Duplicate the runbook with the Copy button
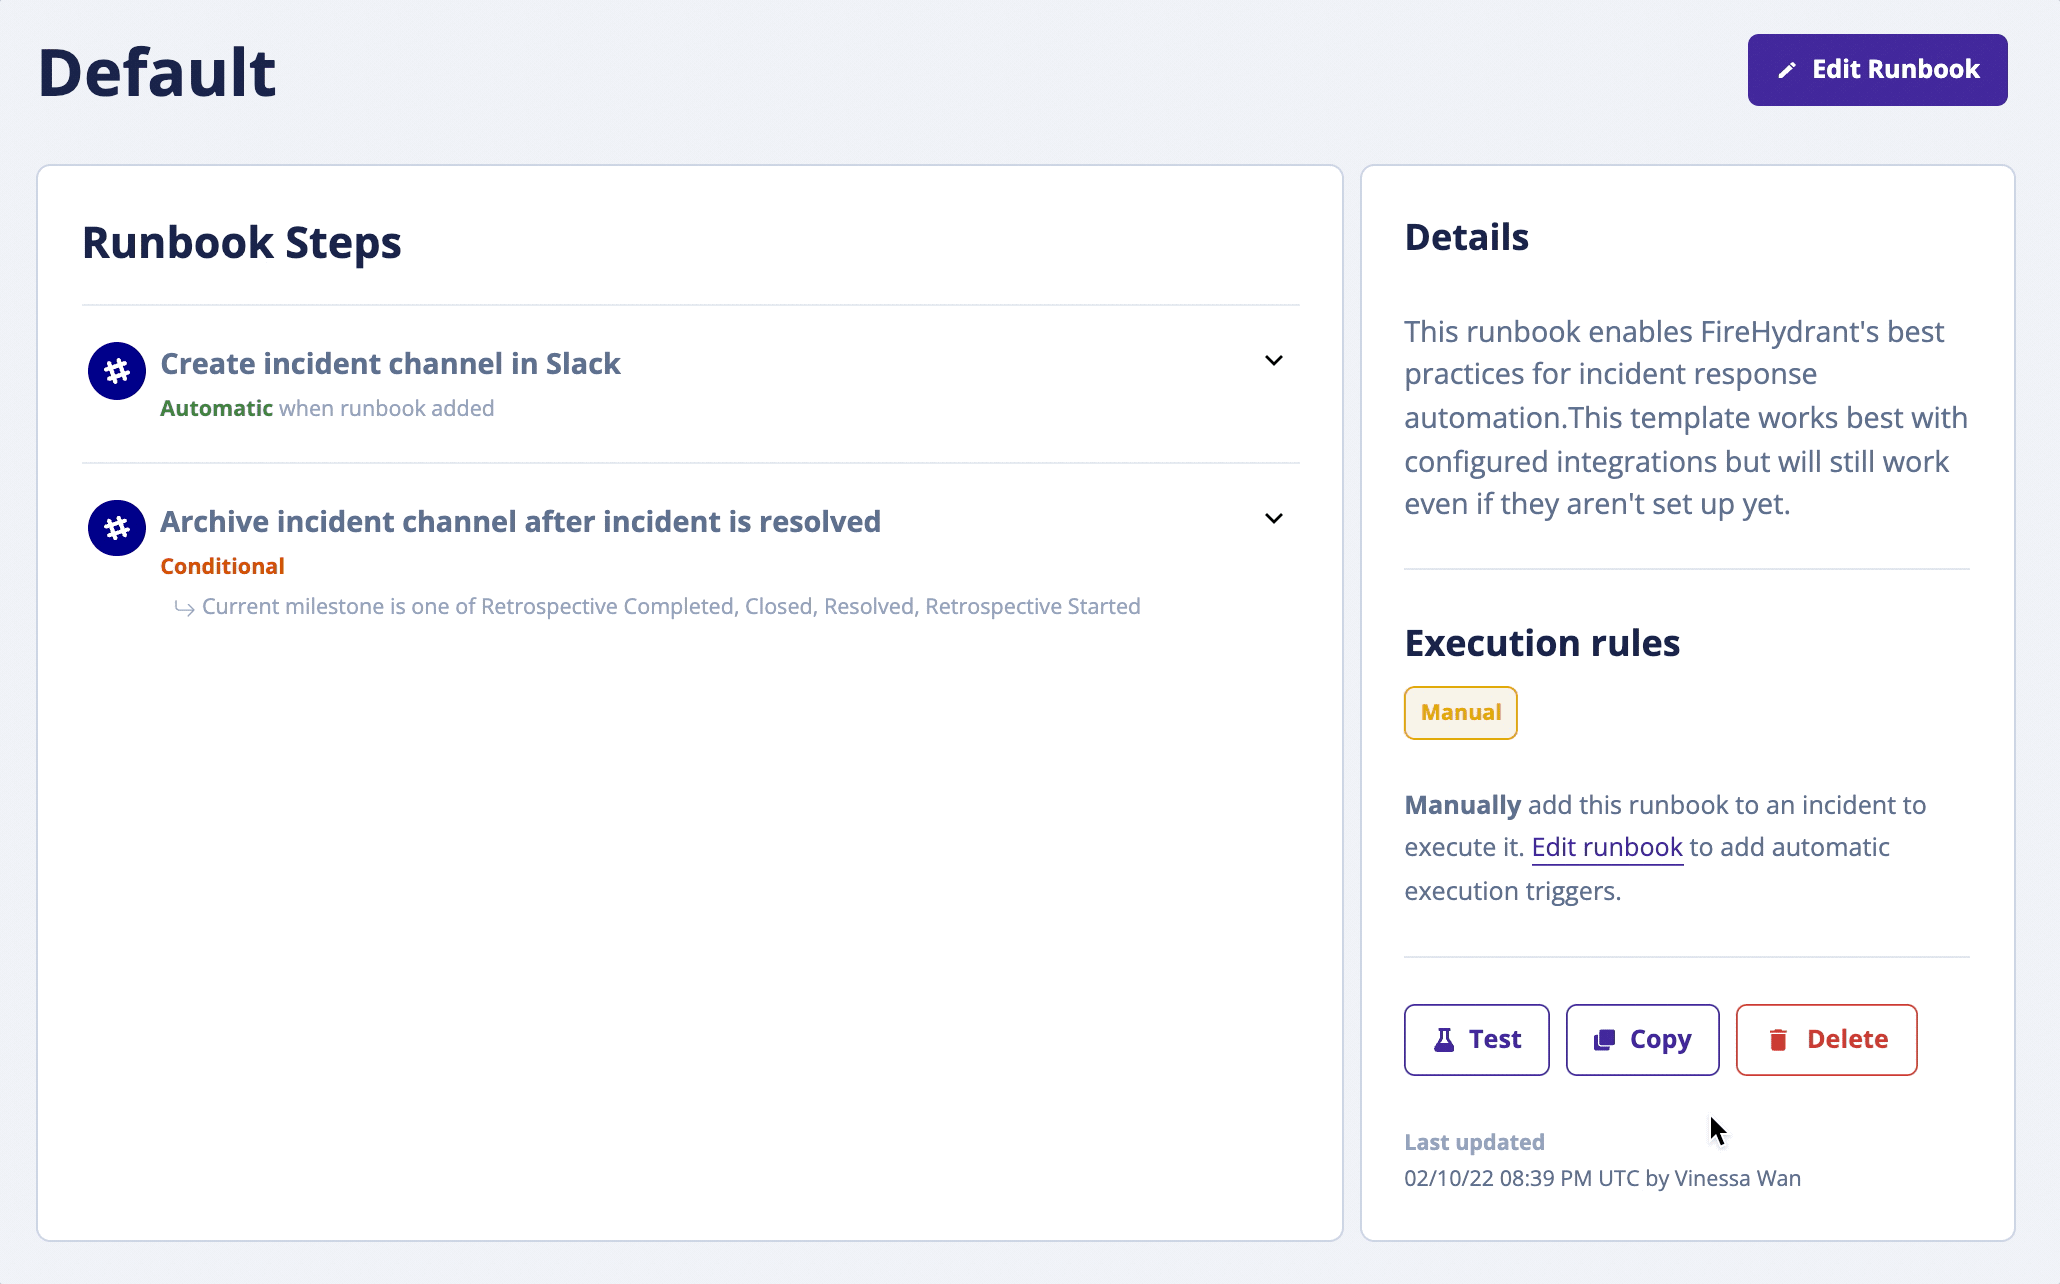This screenshot has height=1284, width=2060. click(x=1642, y=1040)
